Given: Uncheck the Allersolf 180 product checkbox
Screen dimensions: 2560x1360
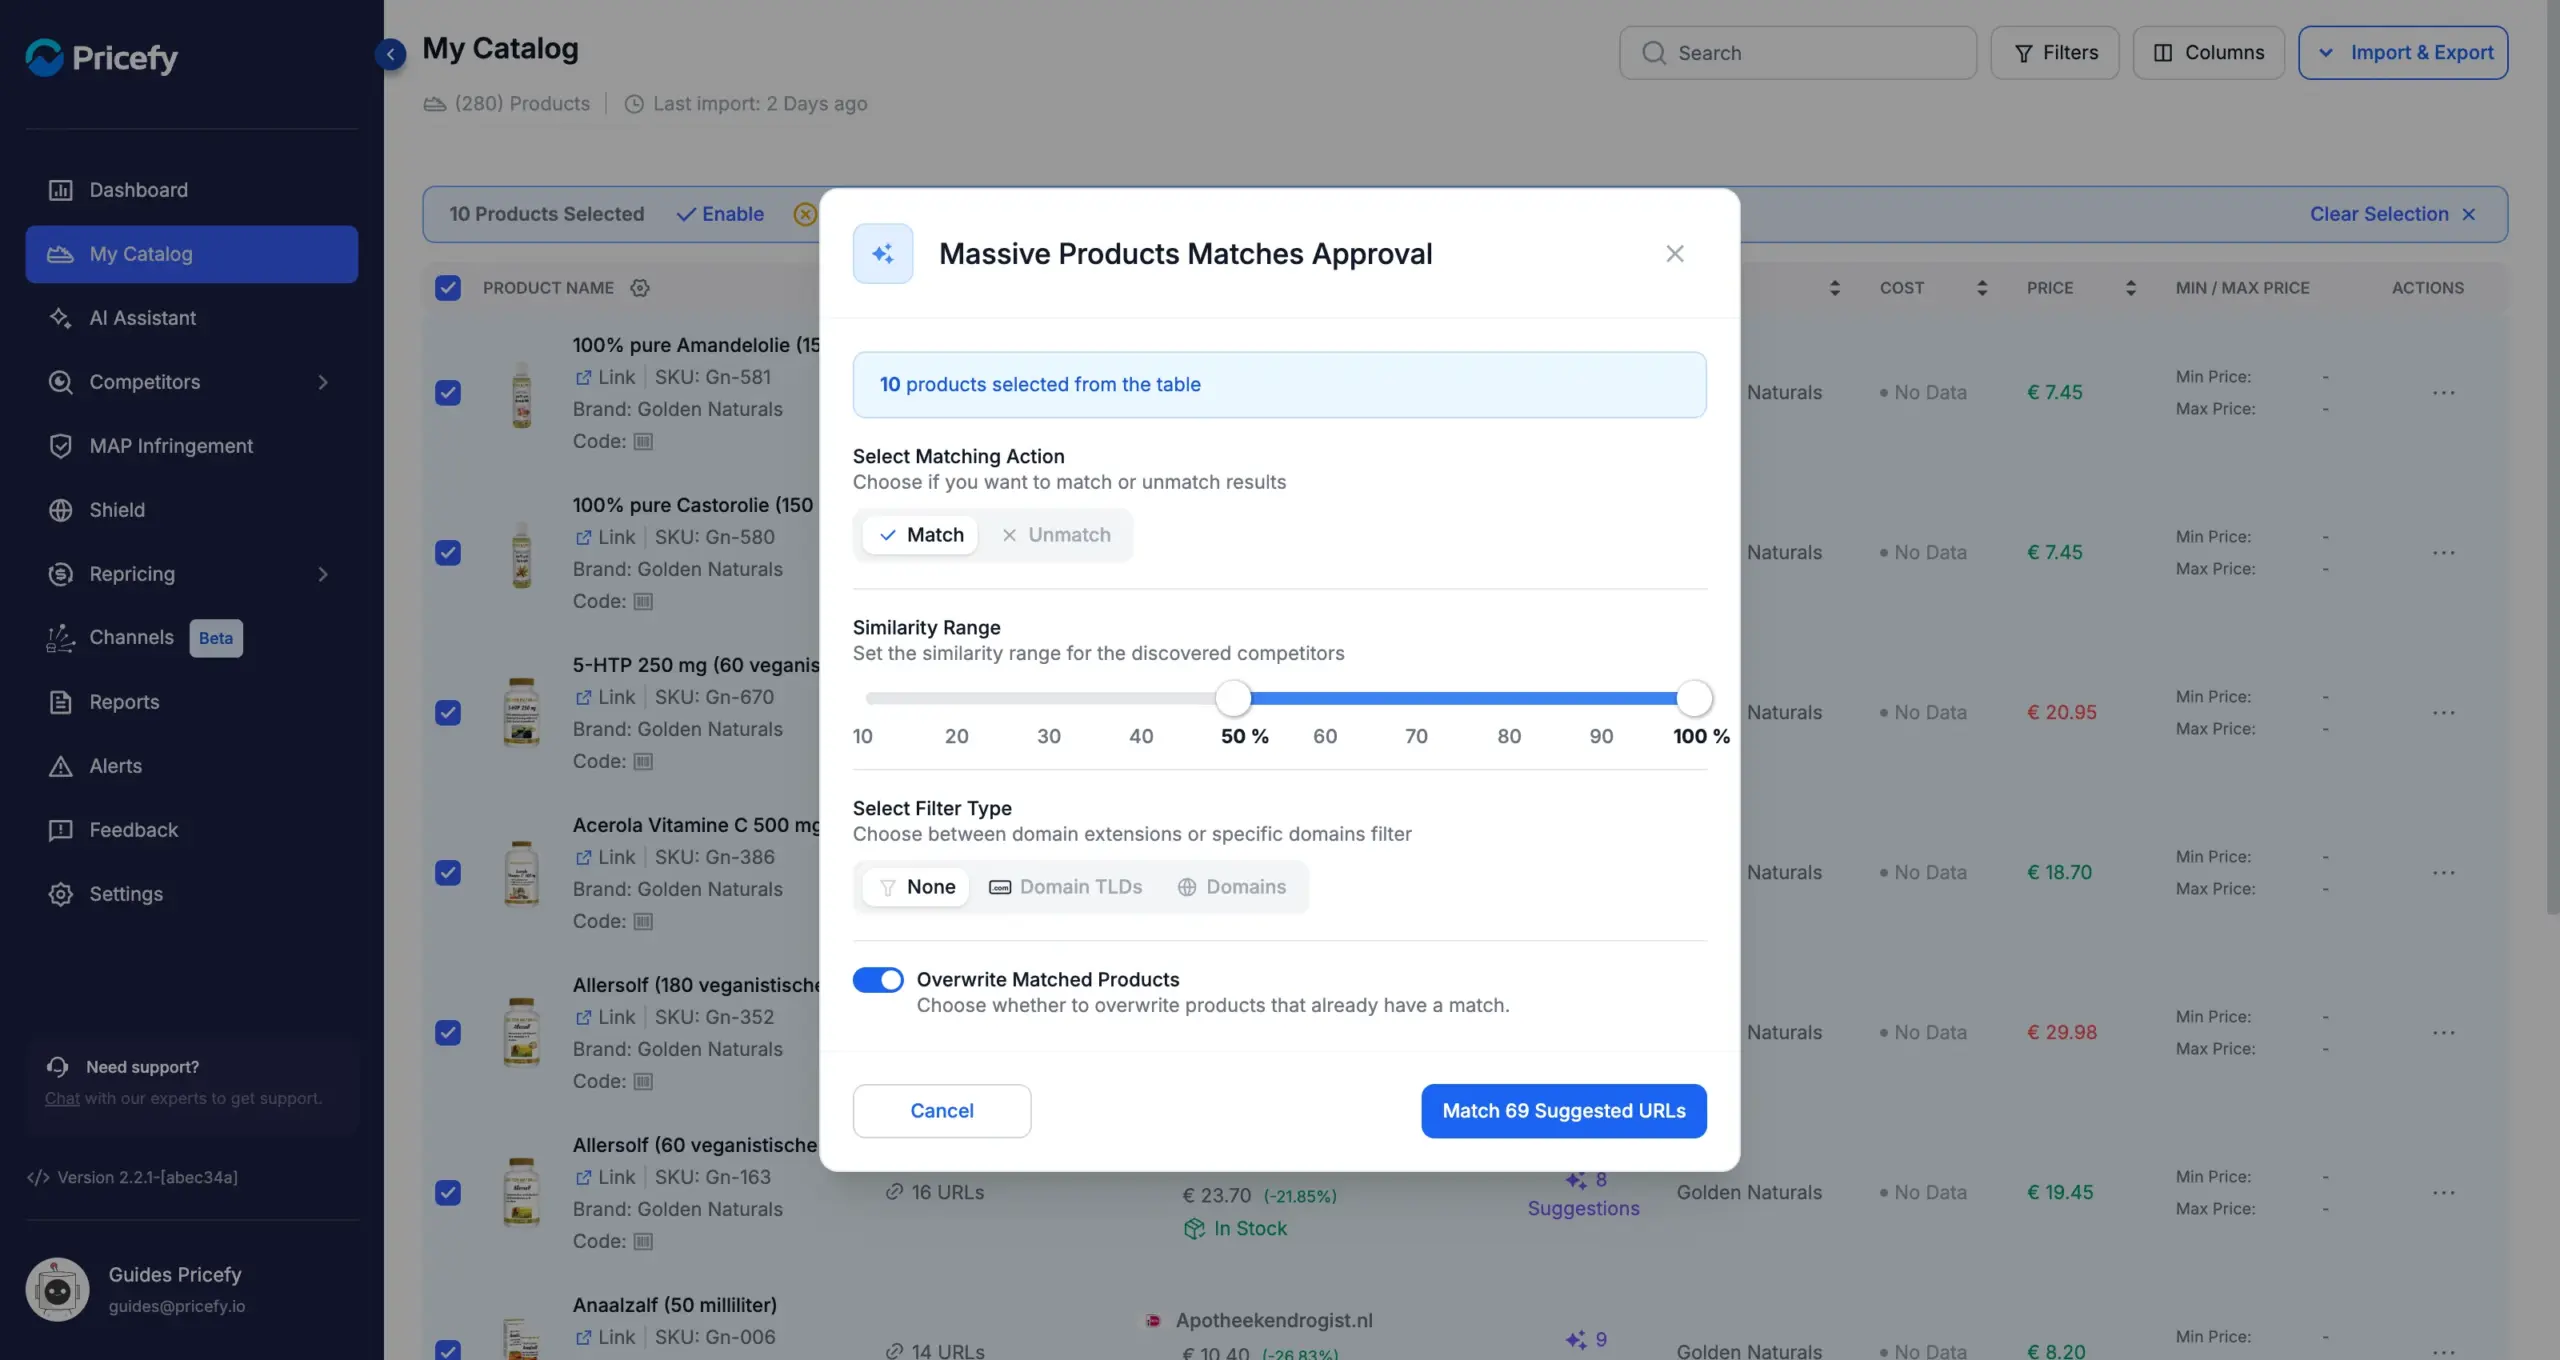Looking at the screenshot, I should (x=448, y=1033).
